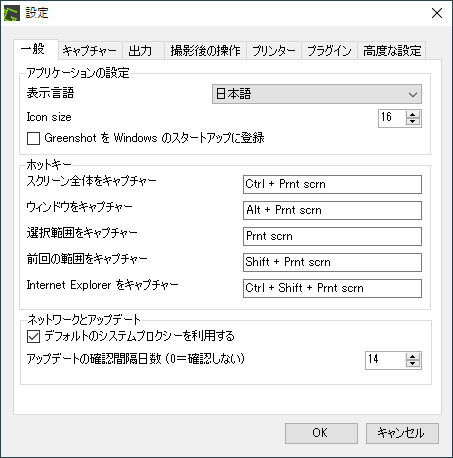Click the Greenshot icon in the title bar
The image size is (453, 458).
click(12, 13)
